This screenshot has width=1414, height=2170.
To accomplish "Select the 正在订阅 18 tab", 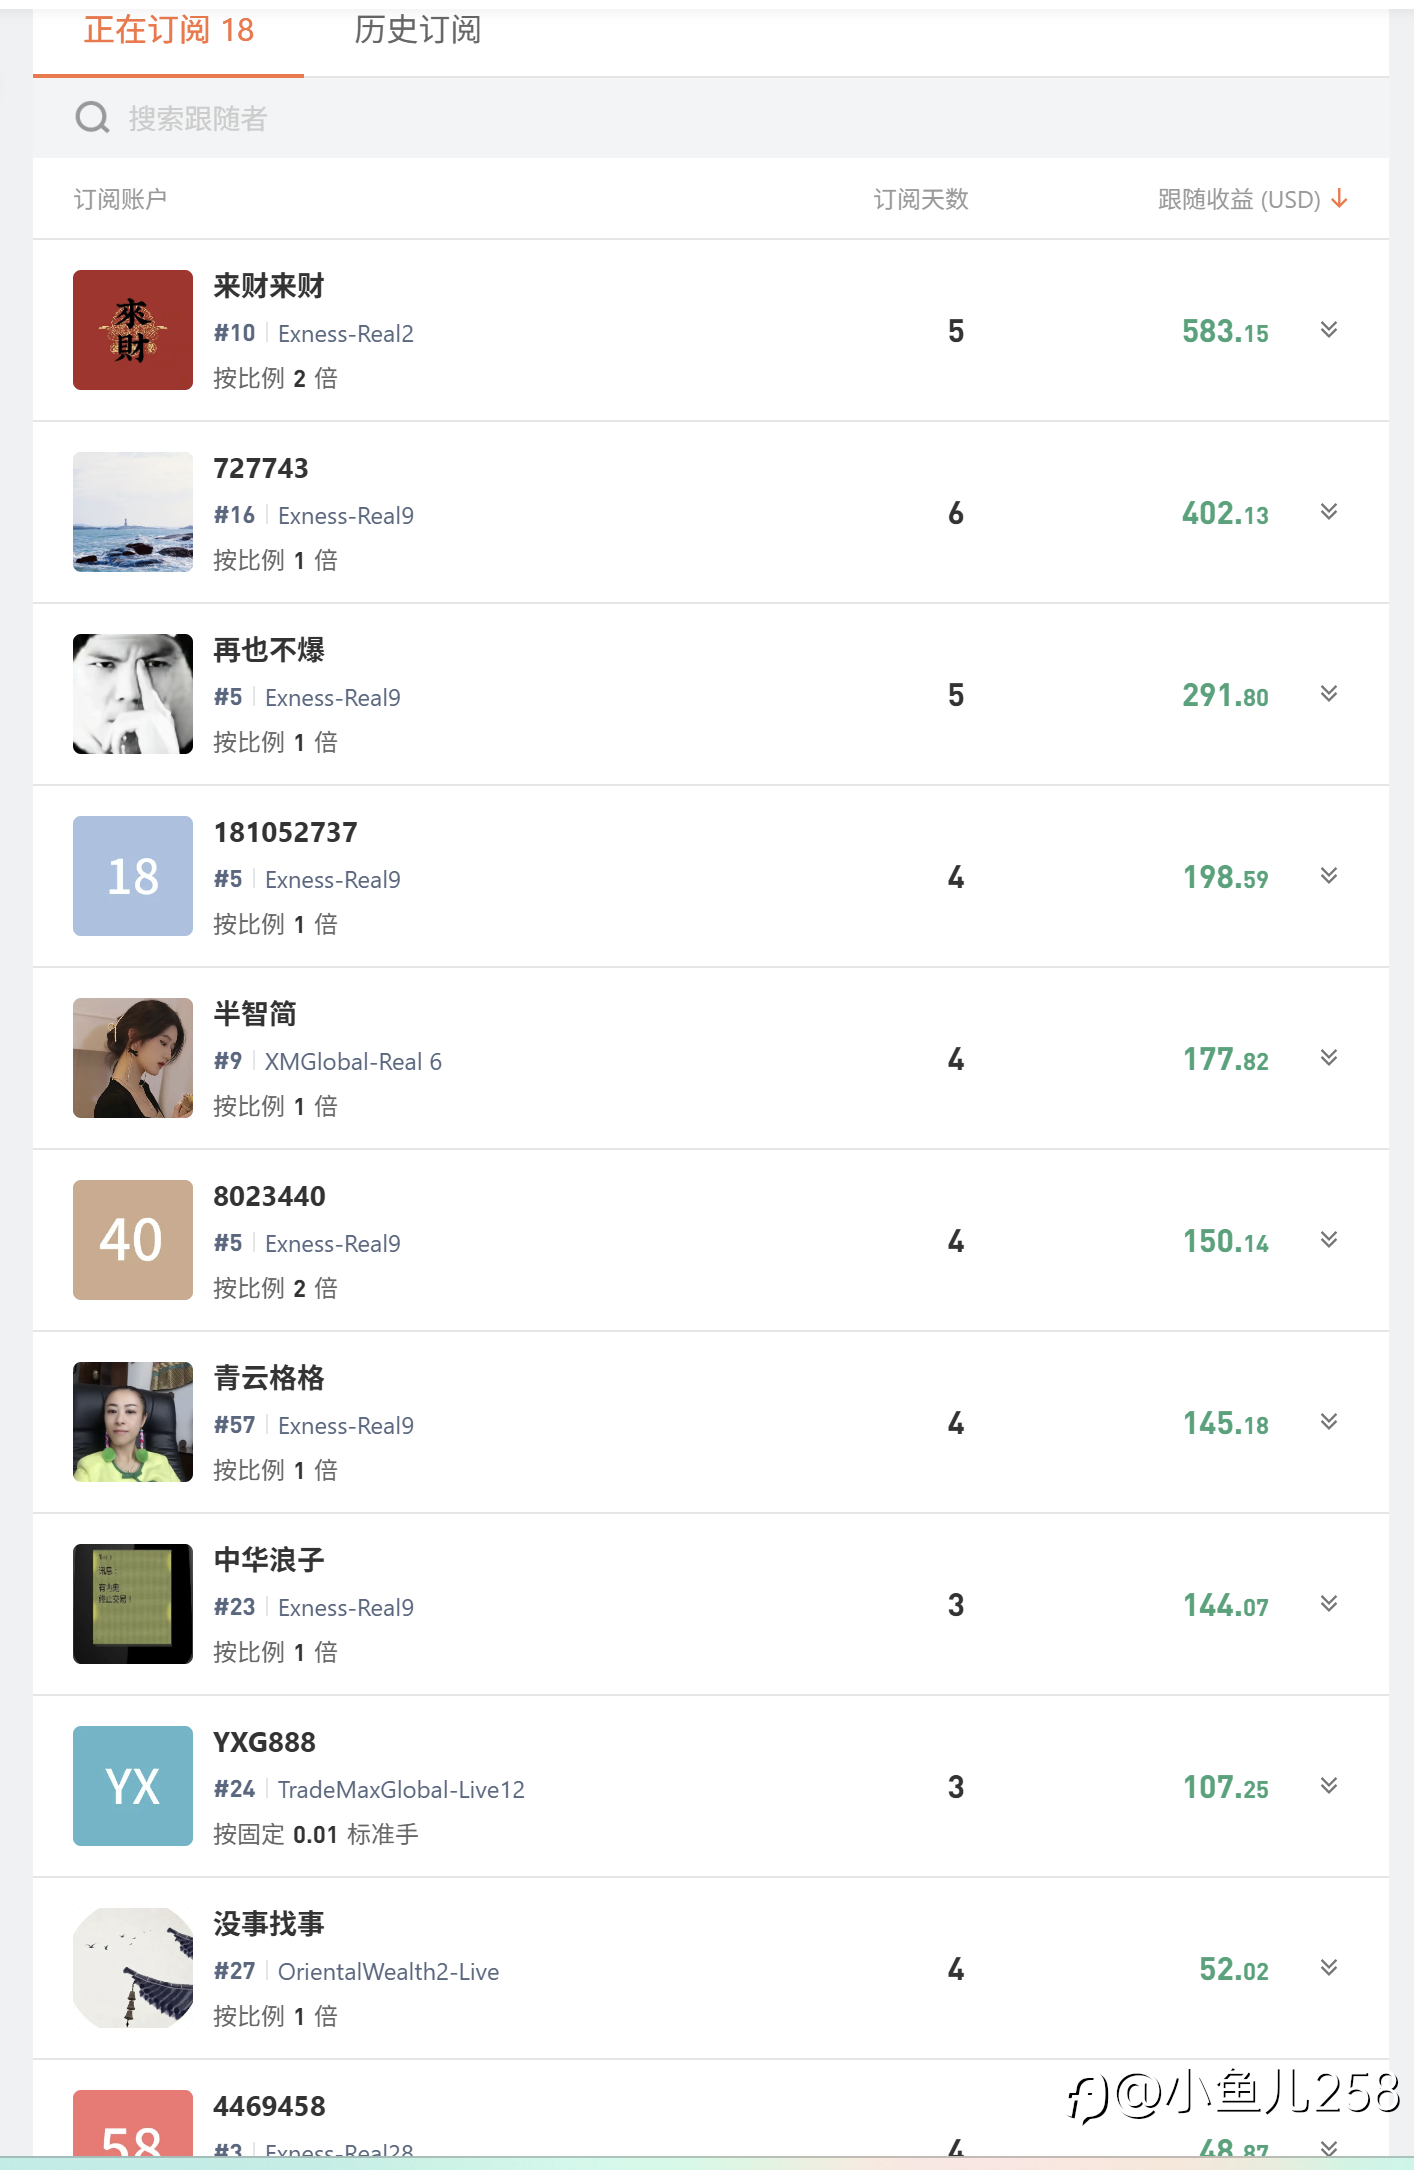I will (169, 31).
